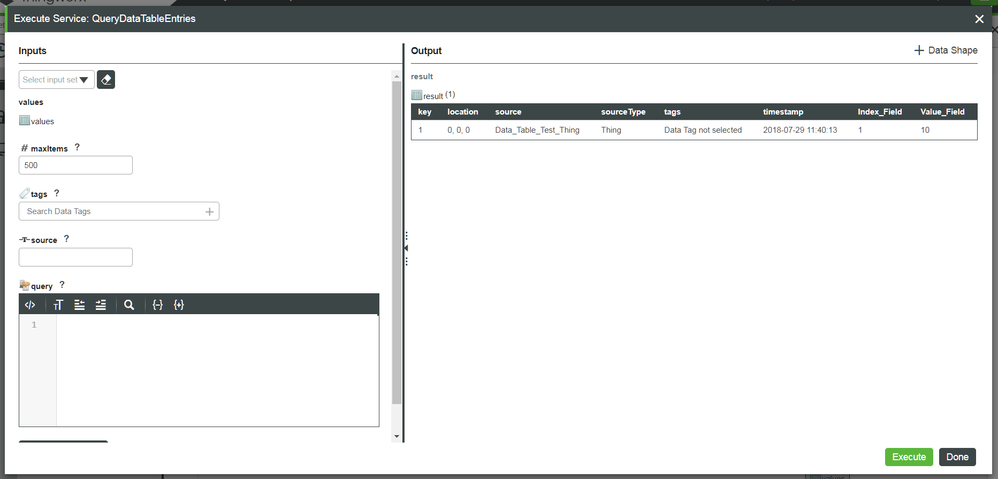Image resolution: width=998 pixels, height=479 pixels.
Task: Click the plus icon to add data tag
Action: point(209,211)
